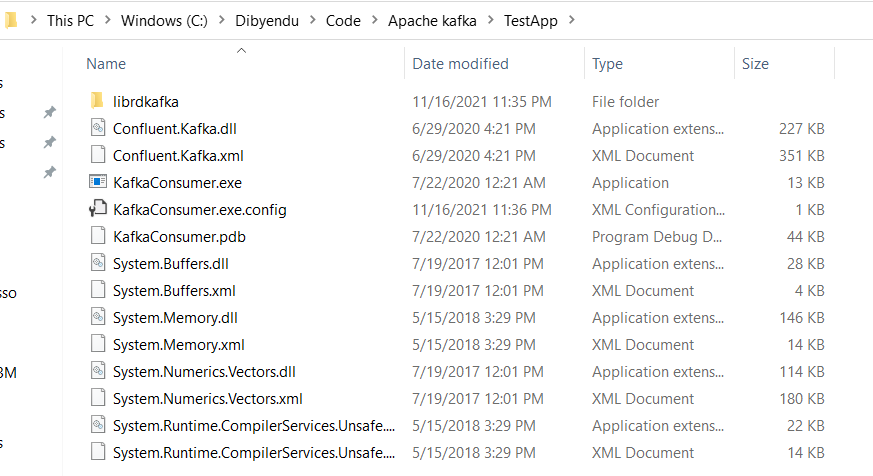Expand the chevron after This PC
Image resolution: width=873 pixels, height=476 pixels.
pos(108,21)
